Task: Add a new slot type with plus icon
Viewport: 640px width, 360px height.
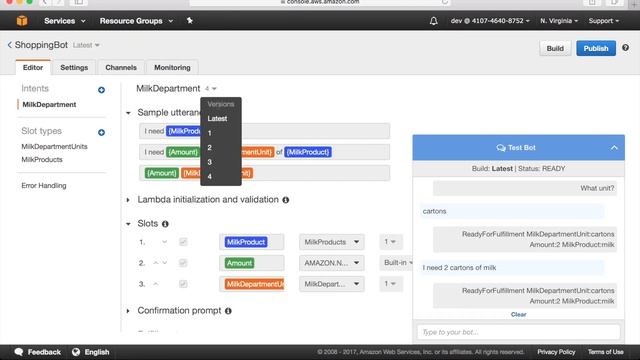Action: click(x=101, y=132)
